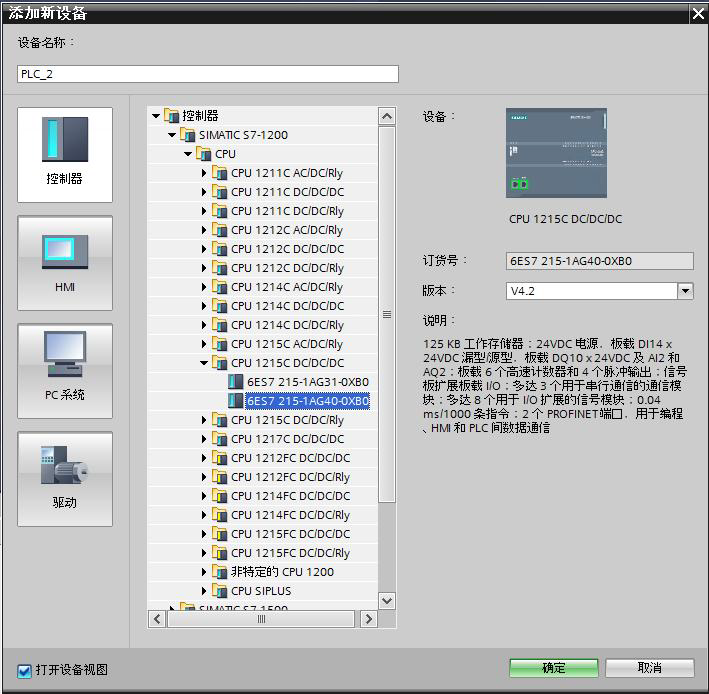
Task: Choose the 驱动 (Drives) device category
Action: (x=65, y=479)
